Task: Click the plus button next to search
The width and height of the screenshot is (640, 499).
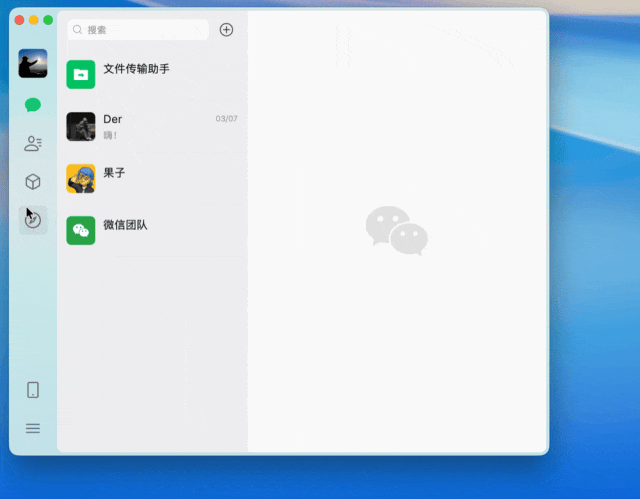Action: pos(226,29)
